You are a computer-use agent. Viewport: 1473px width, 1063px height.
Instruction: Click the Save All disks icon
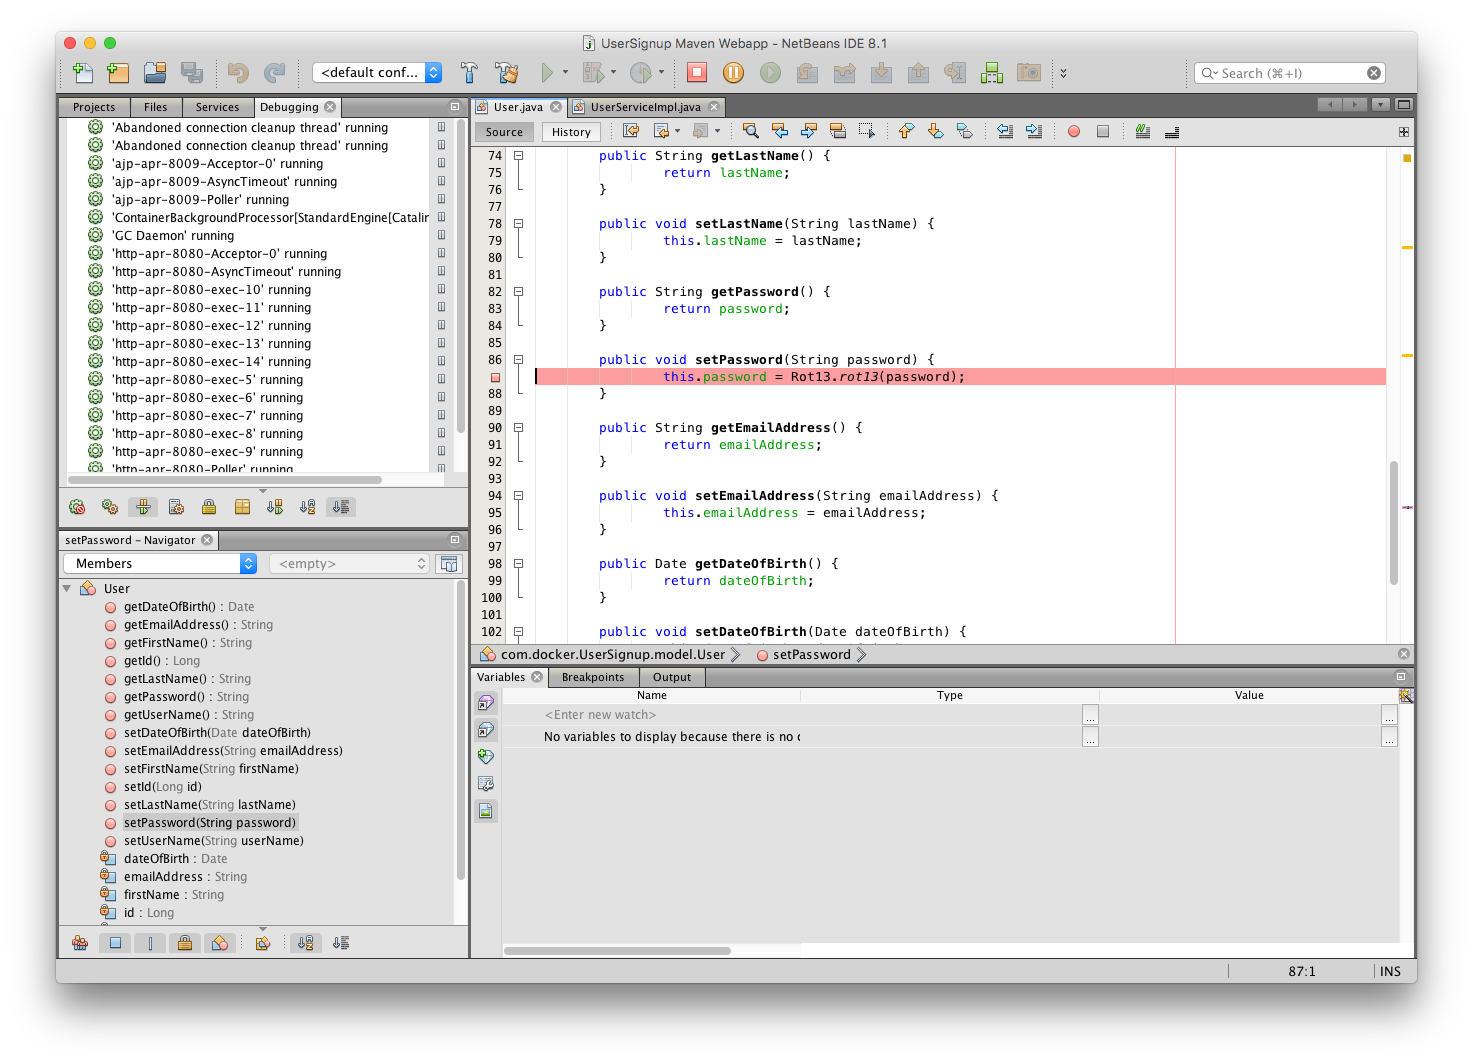click(191, 72)
